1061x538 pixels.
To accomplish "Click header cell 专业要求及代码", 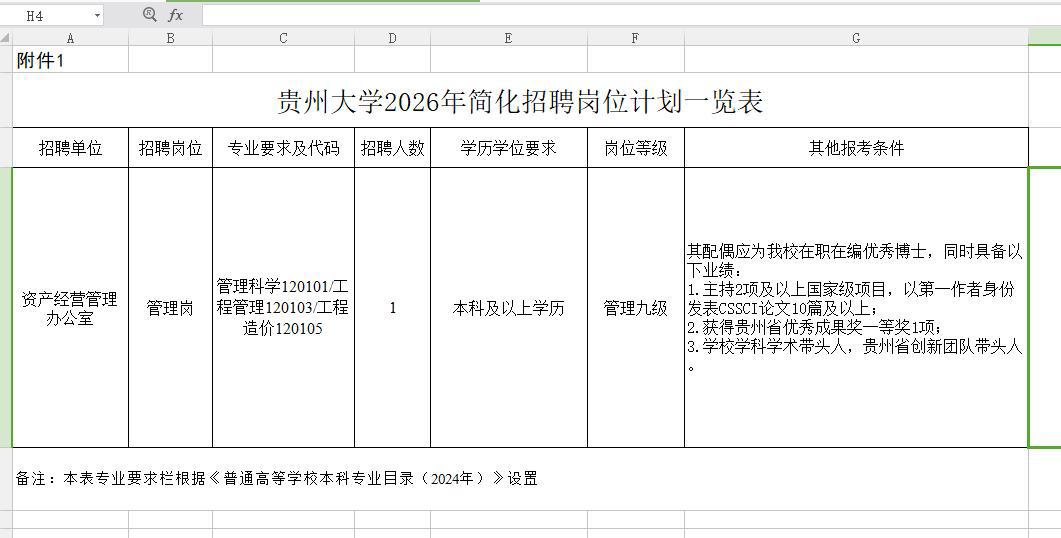I will tap(284, 148).
